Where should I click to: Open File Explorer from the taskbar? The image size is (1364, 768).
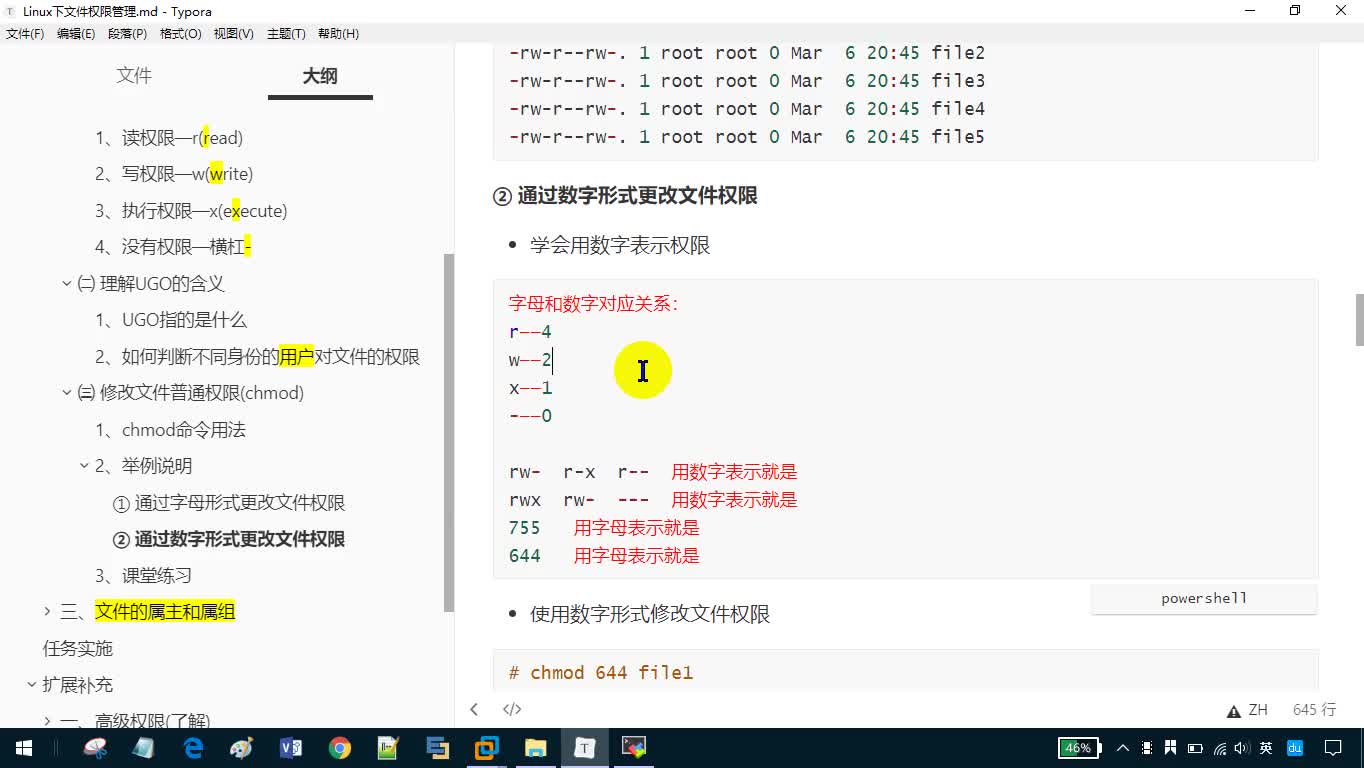click(536, 748)
